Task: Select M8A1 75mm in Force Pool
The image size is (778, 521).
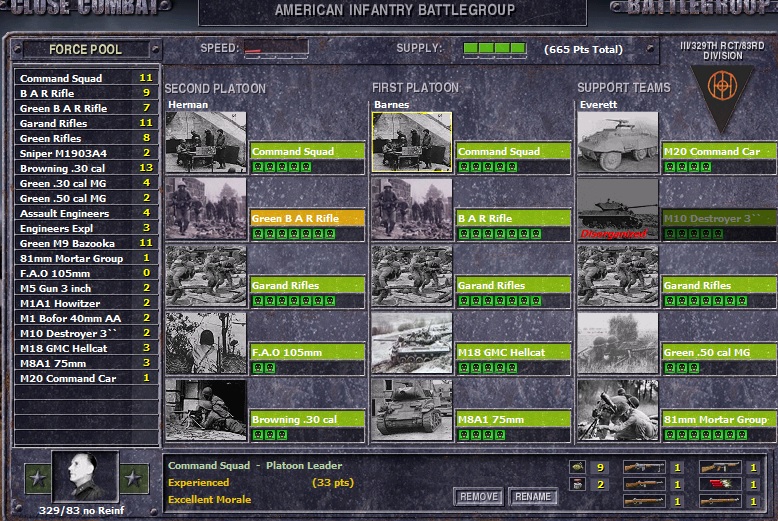Action: pos(86,363)
